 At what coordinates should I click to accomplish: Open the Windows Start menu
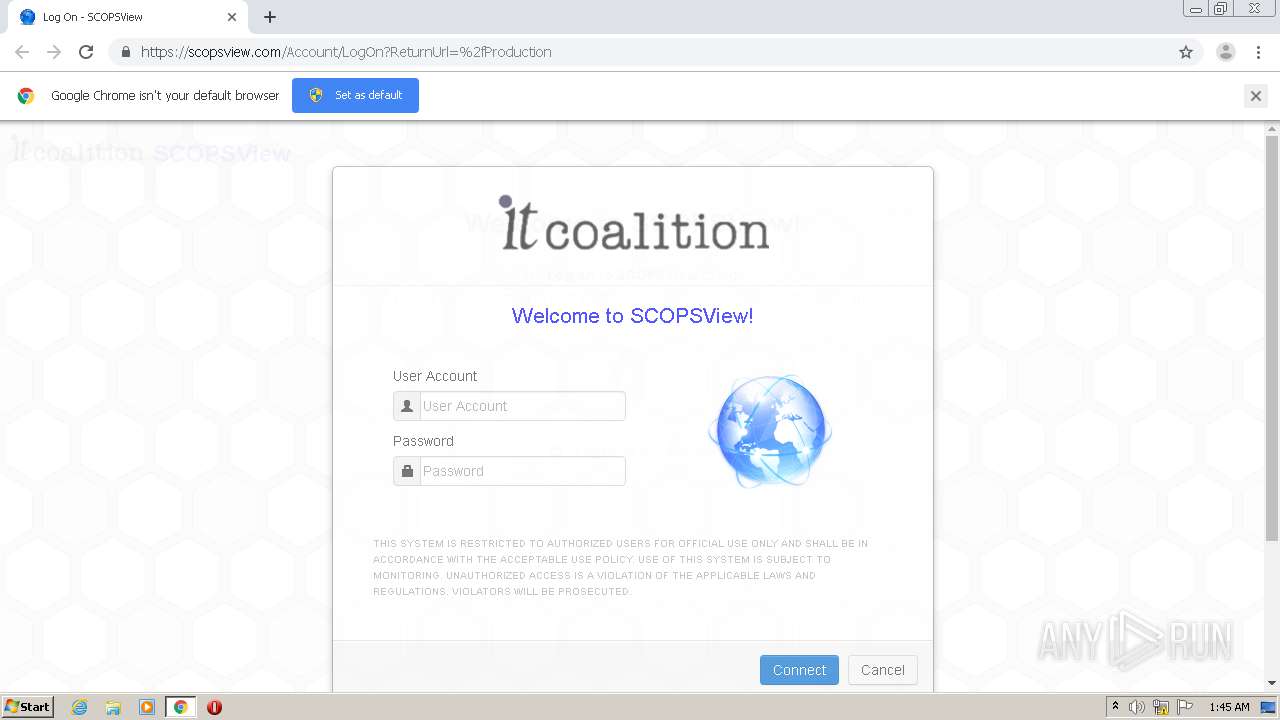28,707
